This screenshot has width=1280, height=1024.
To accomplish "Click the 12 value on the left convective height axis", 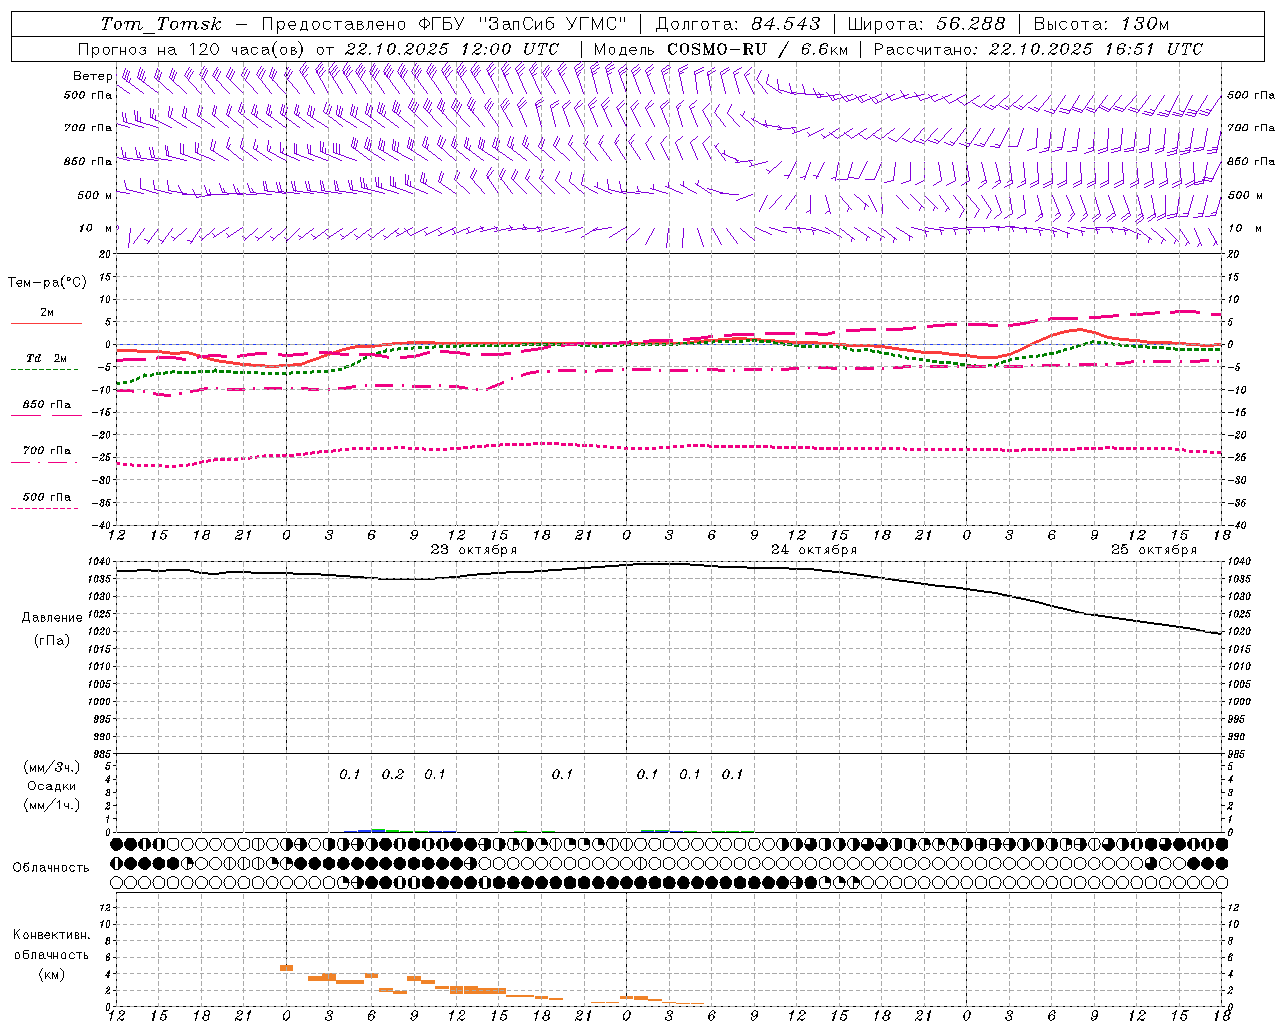I will 106,907.
